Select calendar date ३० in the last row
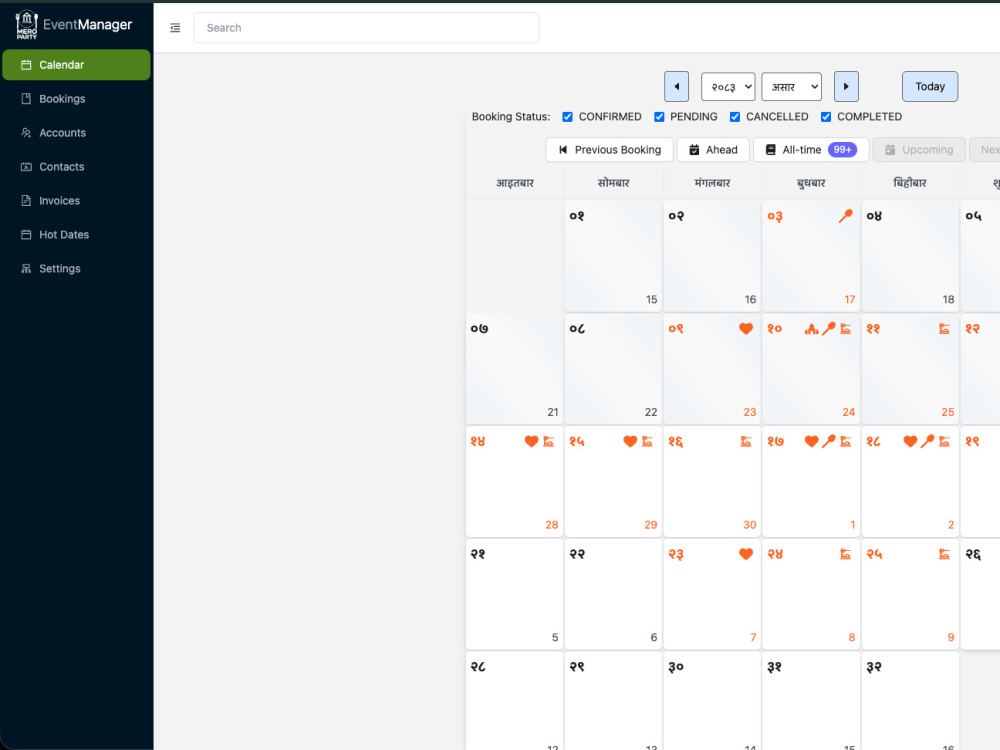 pos(712,701)
